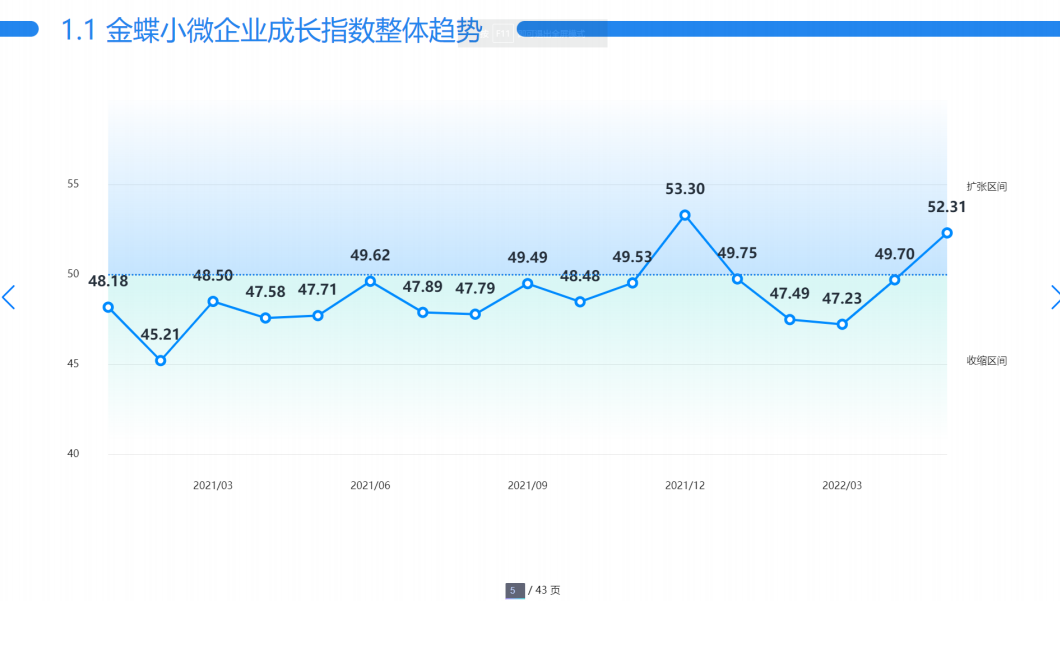Select the 47.23 data point marker
The width and height of the screenshot is (1060, 656).
point(842,324)
